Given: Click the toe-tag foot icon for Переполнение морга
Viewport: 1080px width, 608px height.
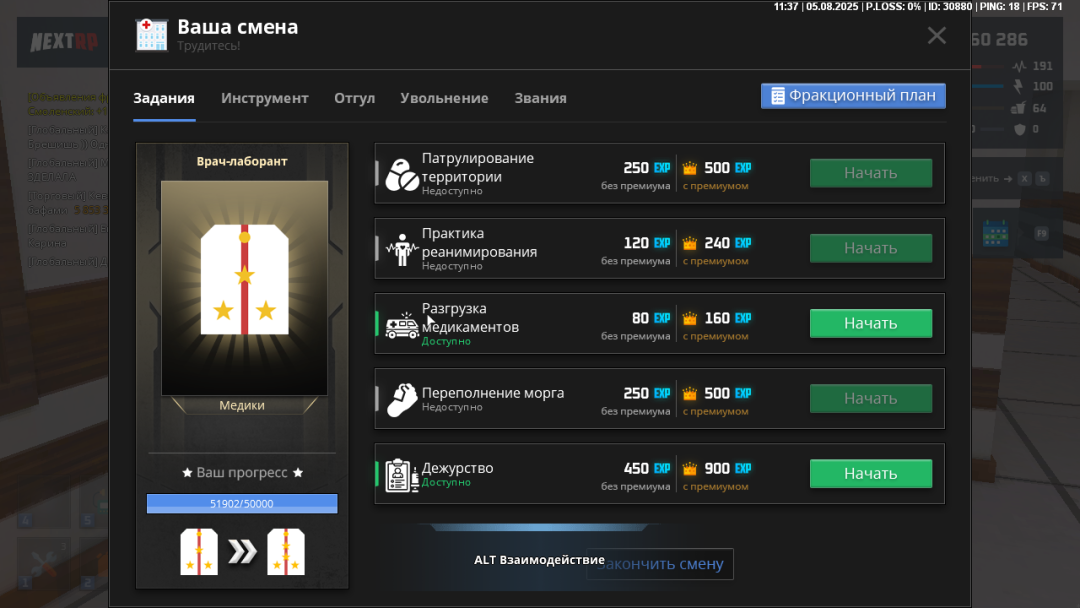Looking at the screenshot, I should (402, 399).
